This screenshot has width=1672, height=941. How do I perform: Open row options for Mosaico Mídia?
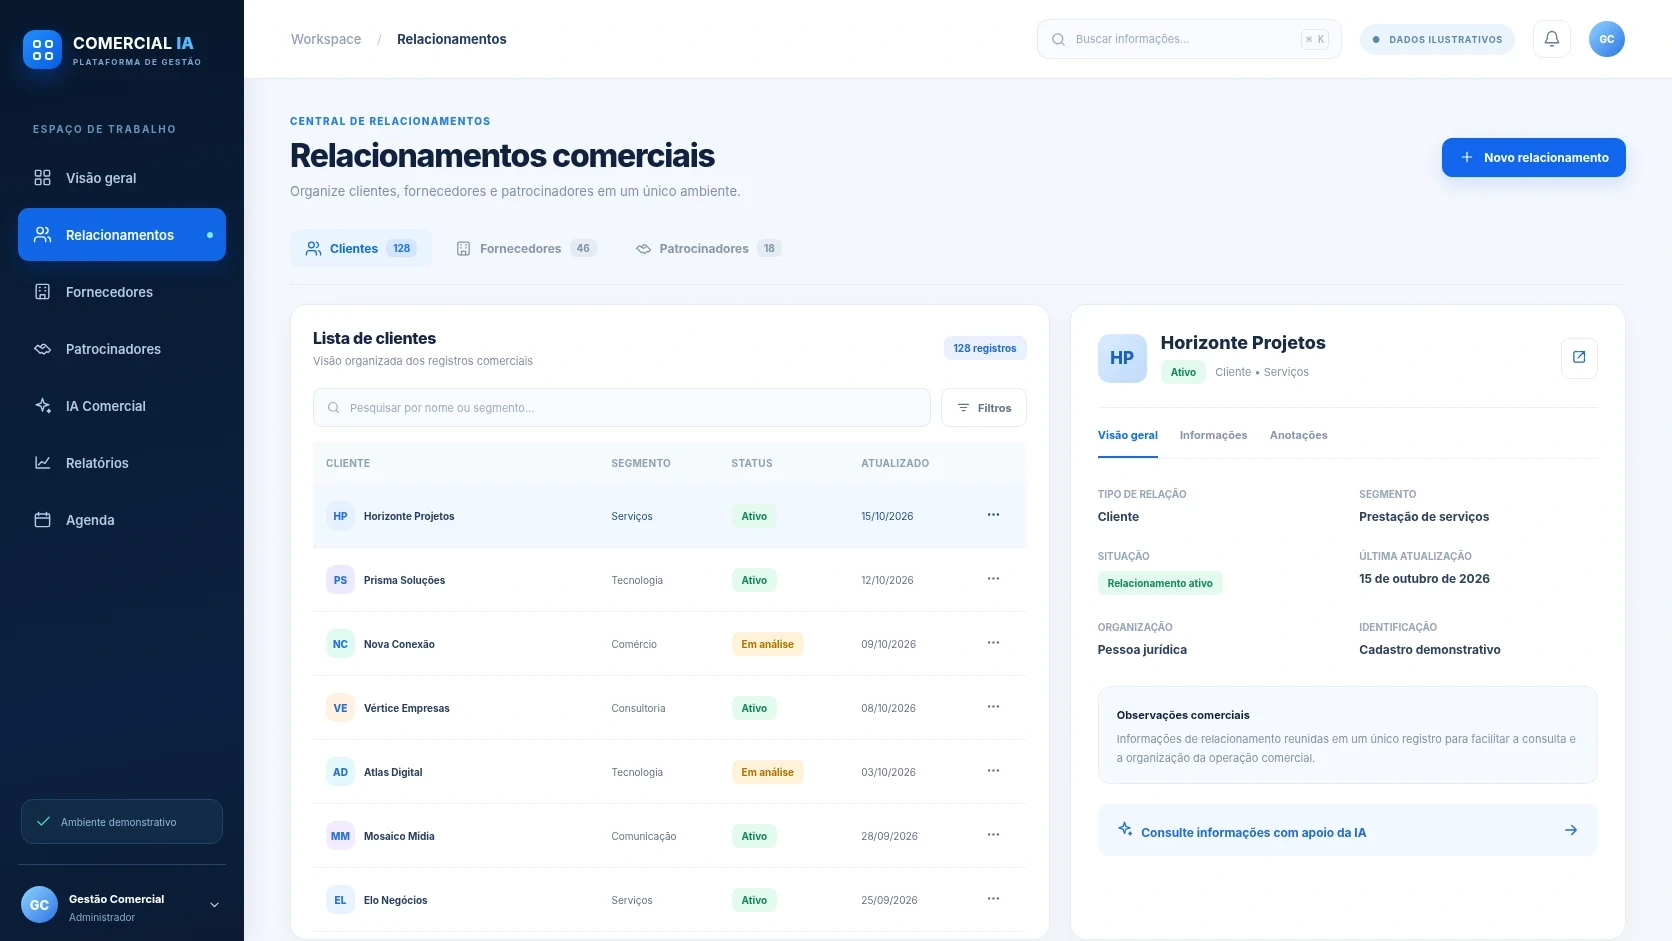[993, 835]
